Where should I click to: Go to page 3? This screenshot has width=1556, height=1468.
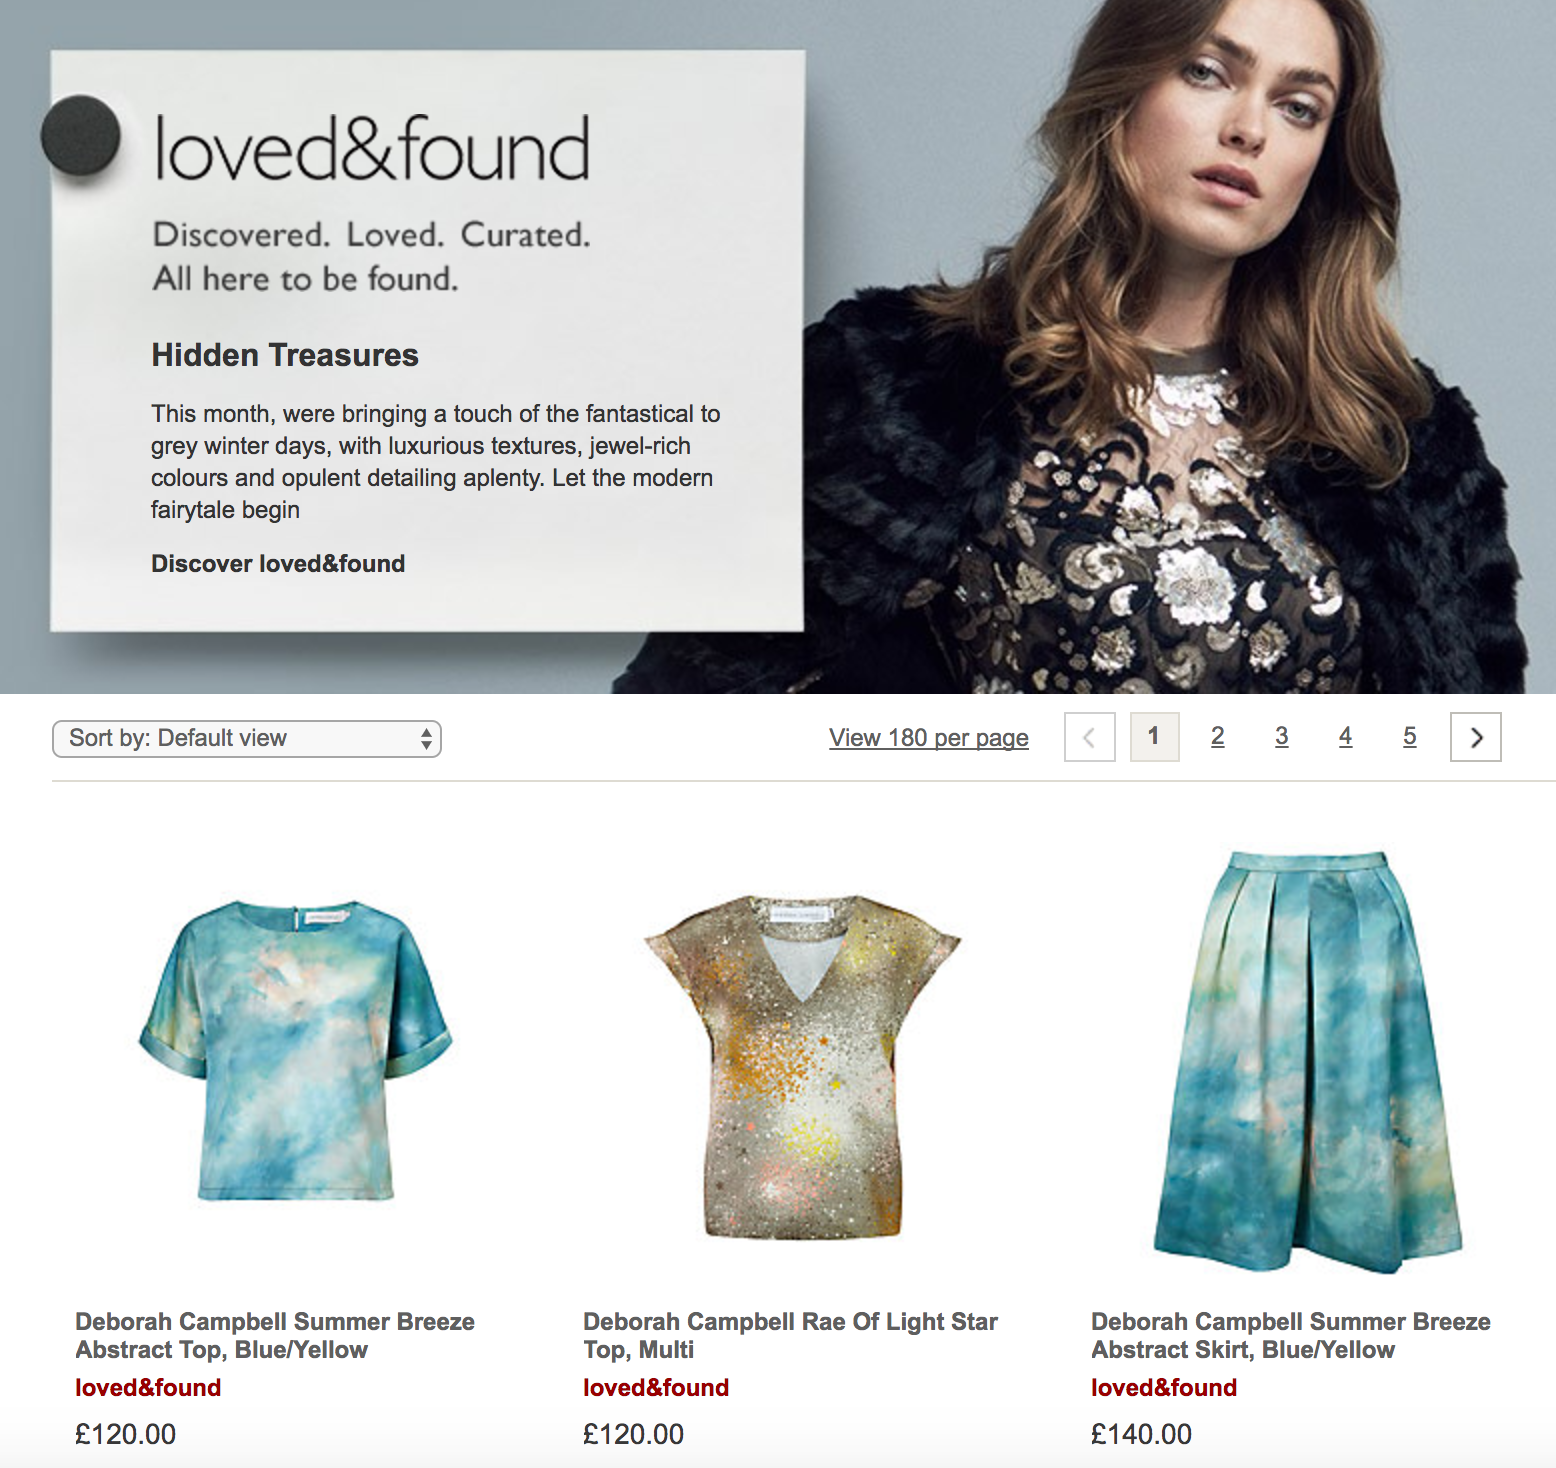click(1281, 737)
